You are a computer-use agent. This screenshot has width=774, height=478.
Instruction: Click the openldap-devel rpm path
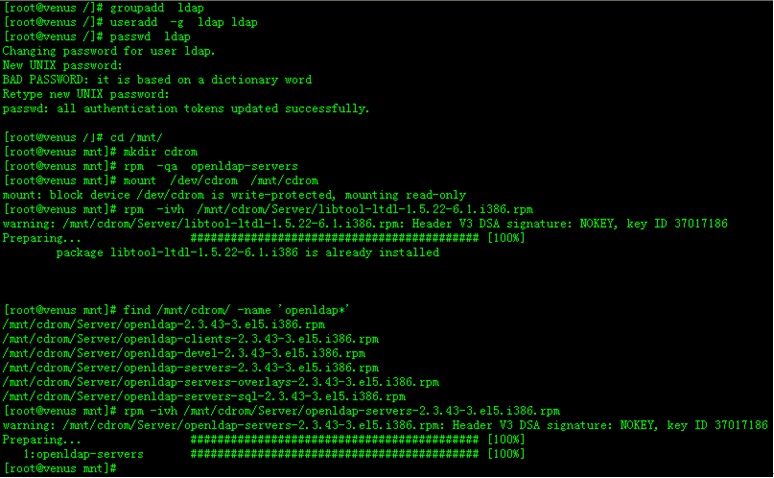pyautogui.click(x=186, y=353)
